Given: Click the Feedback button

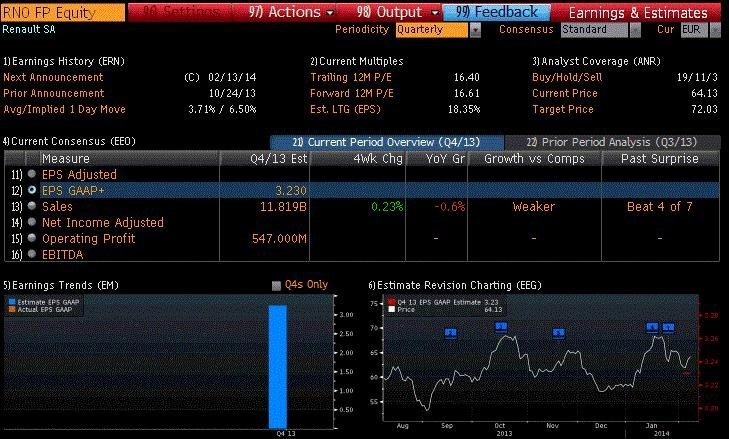Looking at the screenshot, I should pos(497,12).
